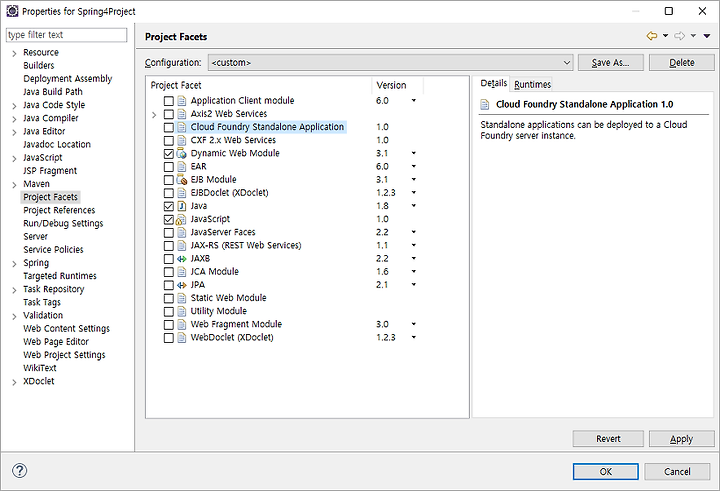
Task: Uncheck the Java facet checkbox
Action: pyautogui.click(x=169, y=206)
